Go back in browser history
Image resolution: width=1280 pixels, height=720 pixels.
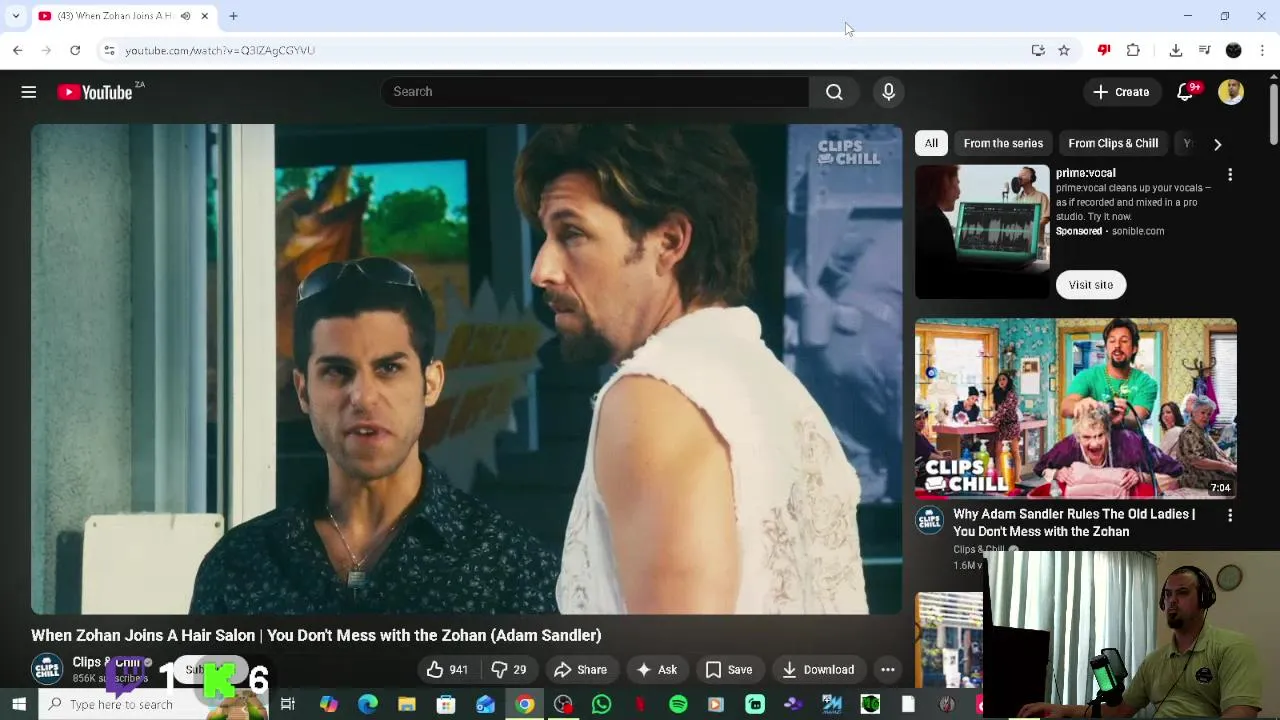(x=18, y=50)
